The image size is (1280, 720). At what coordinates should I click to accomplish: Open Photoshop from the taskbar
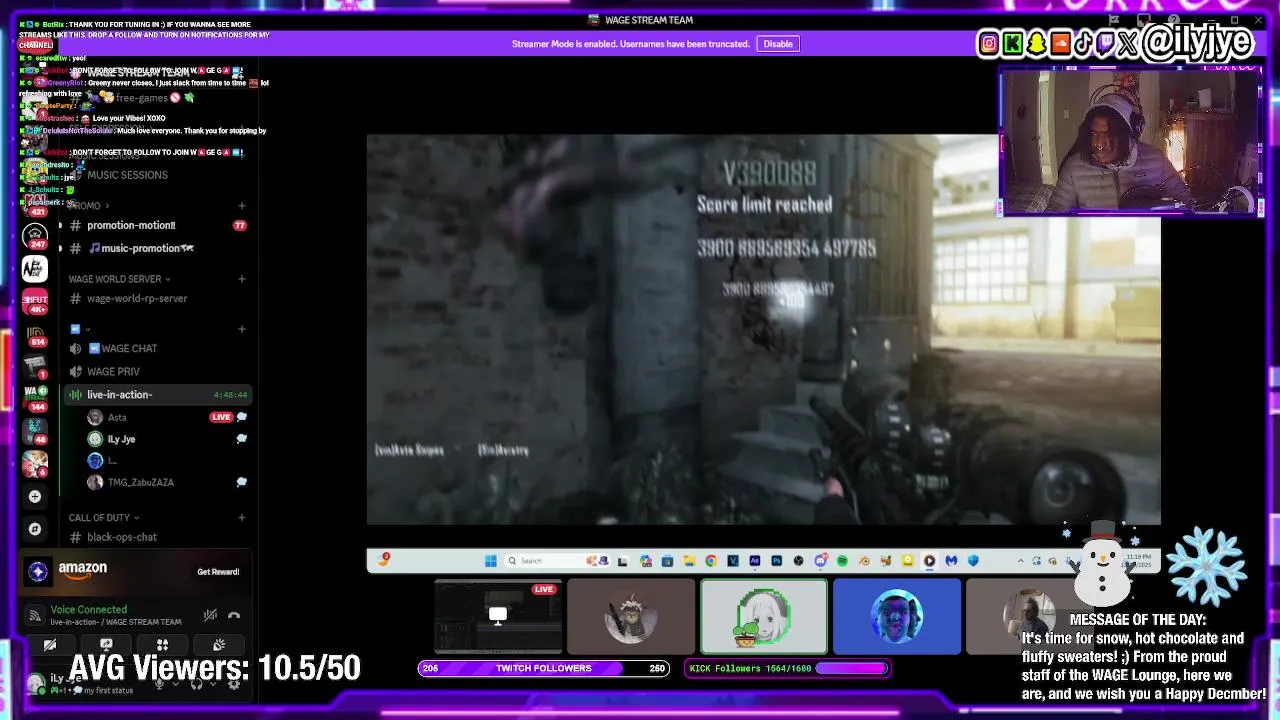pyautogui.click(x=777, y=561)
